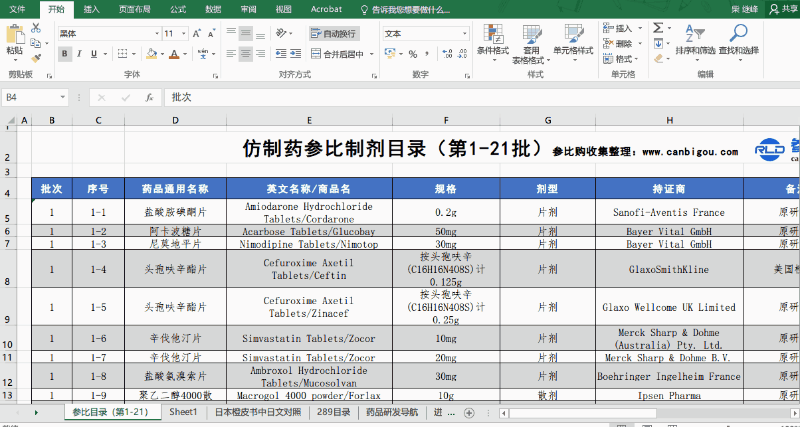Open Conditional Formatting (条件格式)

tap(493, 43)
